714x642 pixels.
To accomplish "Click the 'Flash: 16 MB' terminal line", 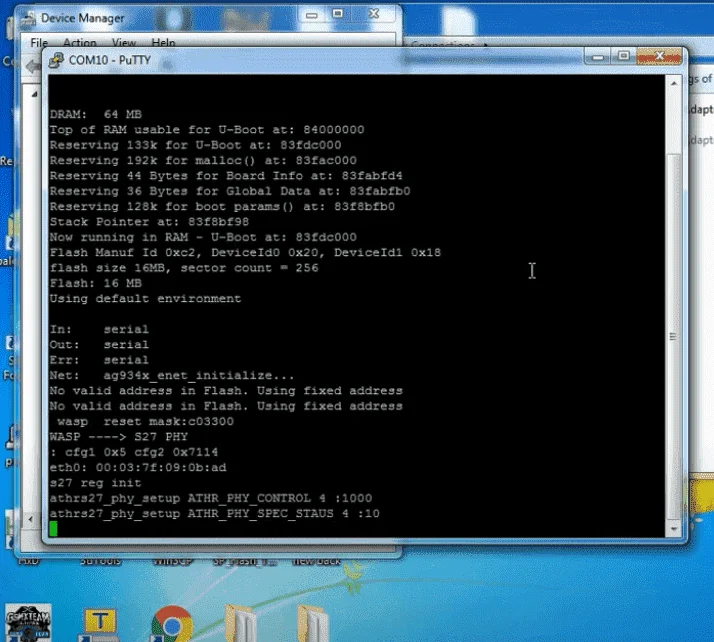I will [x=96, y=283].
